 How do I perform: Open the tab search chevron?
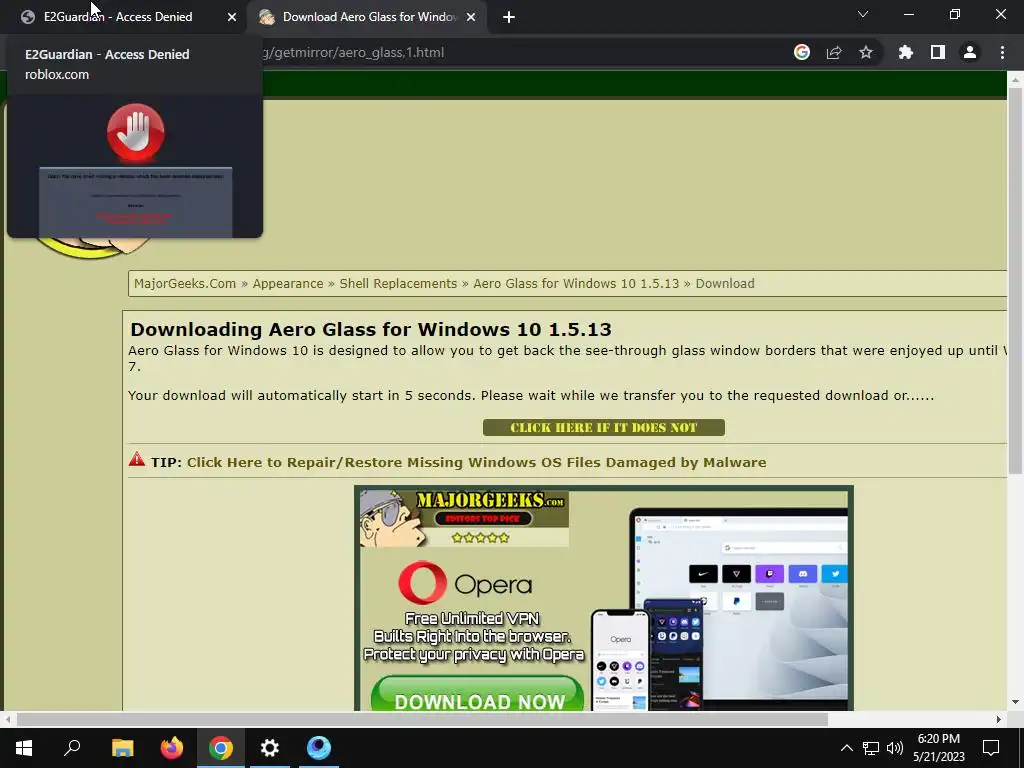pos(863,14)
